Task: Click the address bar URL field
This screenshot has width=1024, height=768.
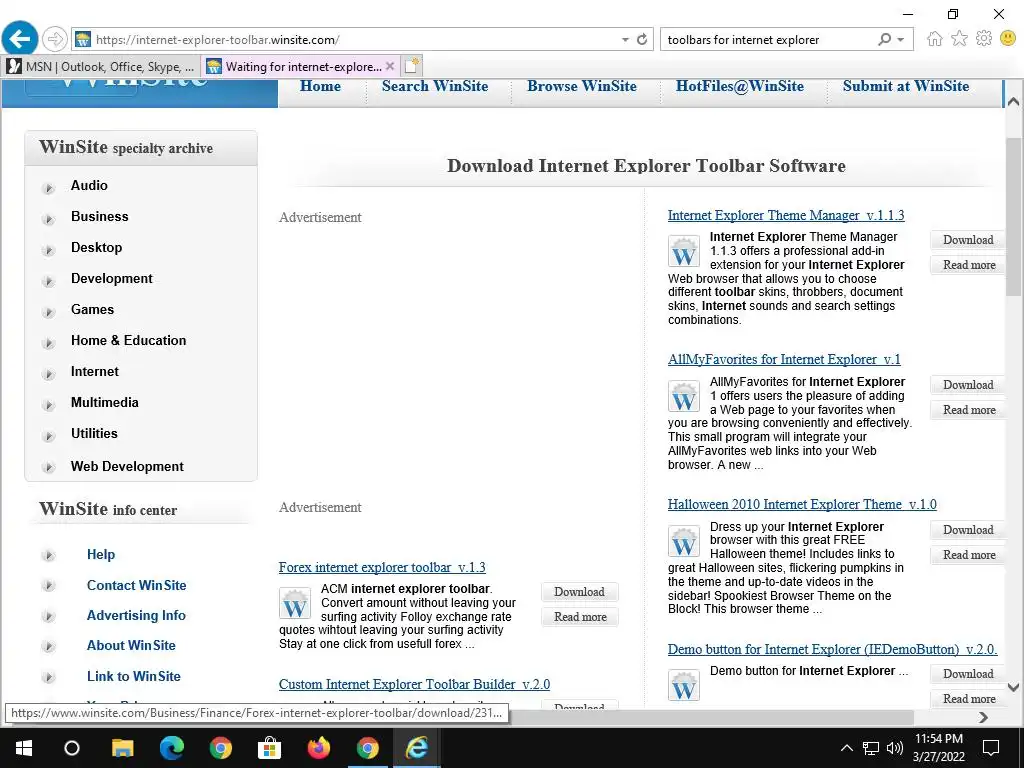Action: (x=353, y=40)
